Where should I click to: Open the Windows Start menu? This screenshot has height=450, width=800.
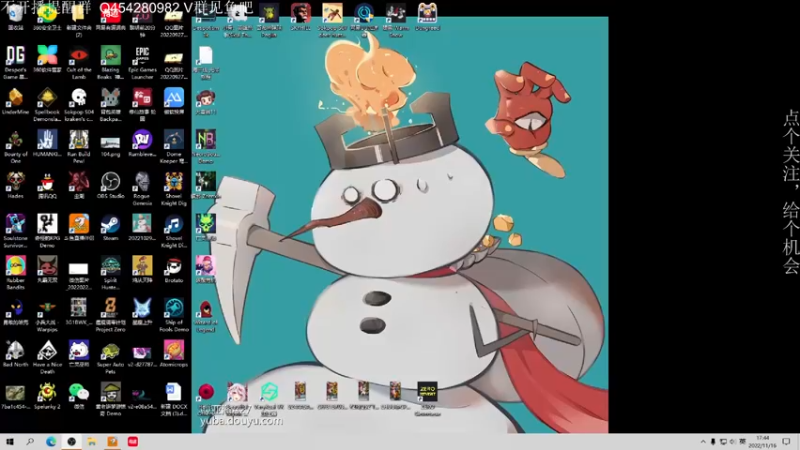point(10,441)
